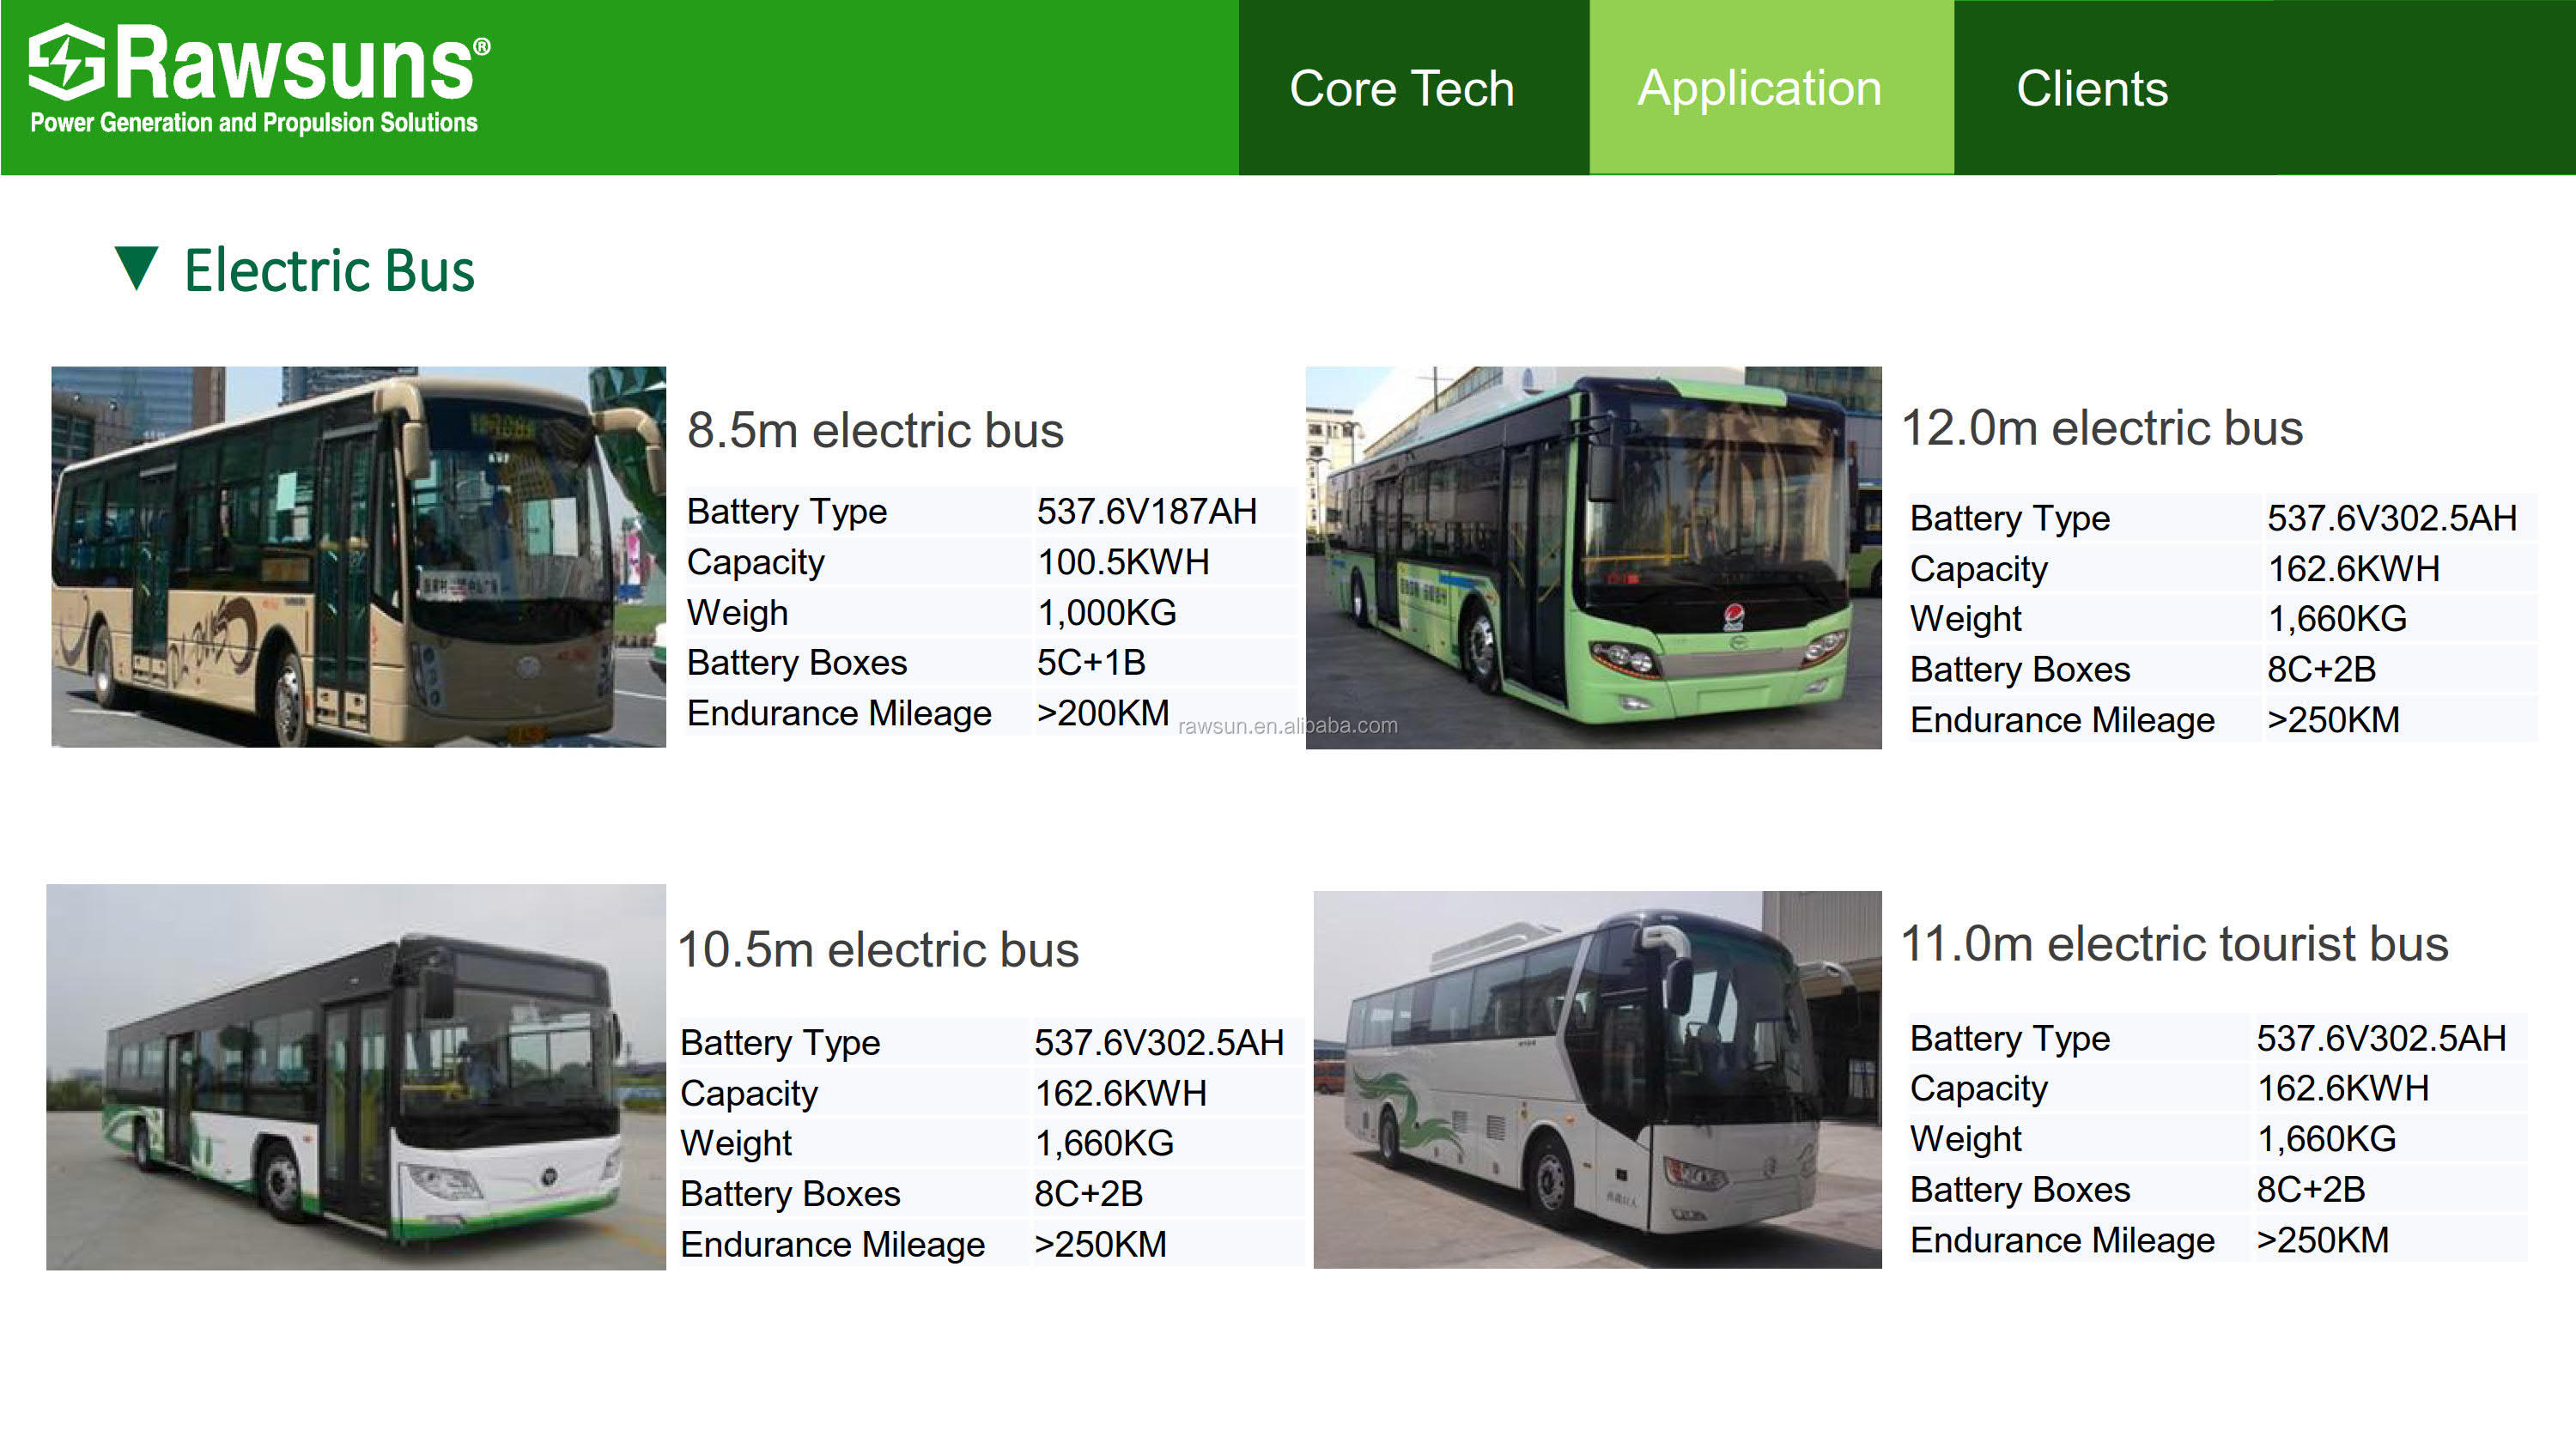
Task: Select 8C+2B value of tourist bus
Action: coord(2311,1189)
